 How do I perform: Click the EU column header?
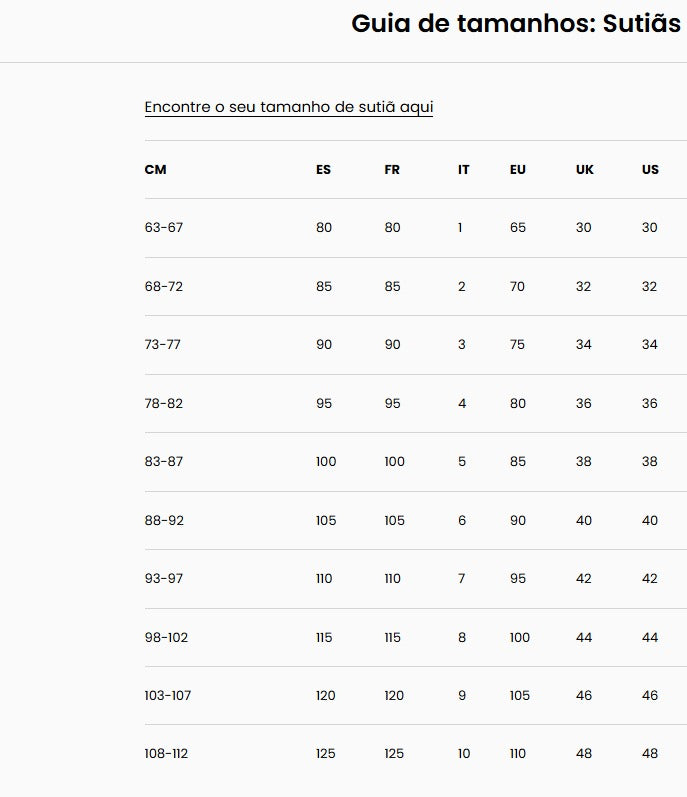517,170
